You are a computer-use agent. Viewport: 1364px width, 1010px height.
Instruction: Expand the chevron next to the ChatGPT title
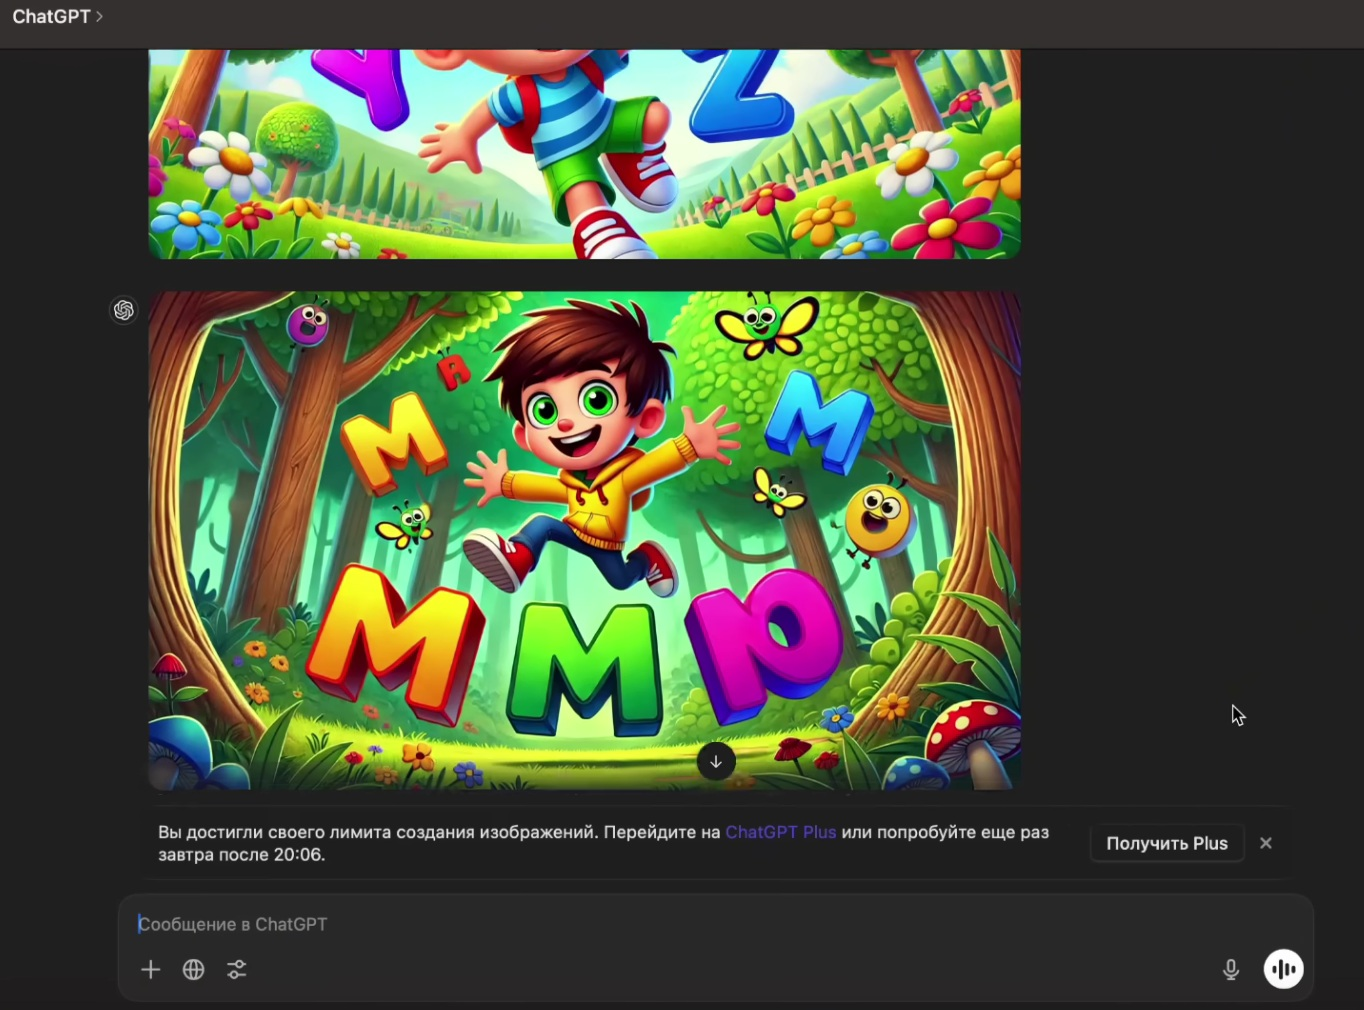[x=99, y=17]
